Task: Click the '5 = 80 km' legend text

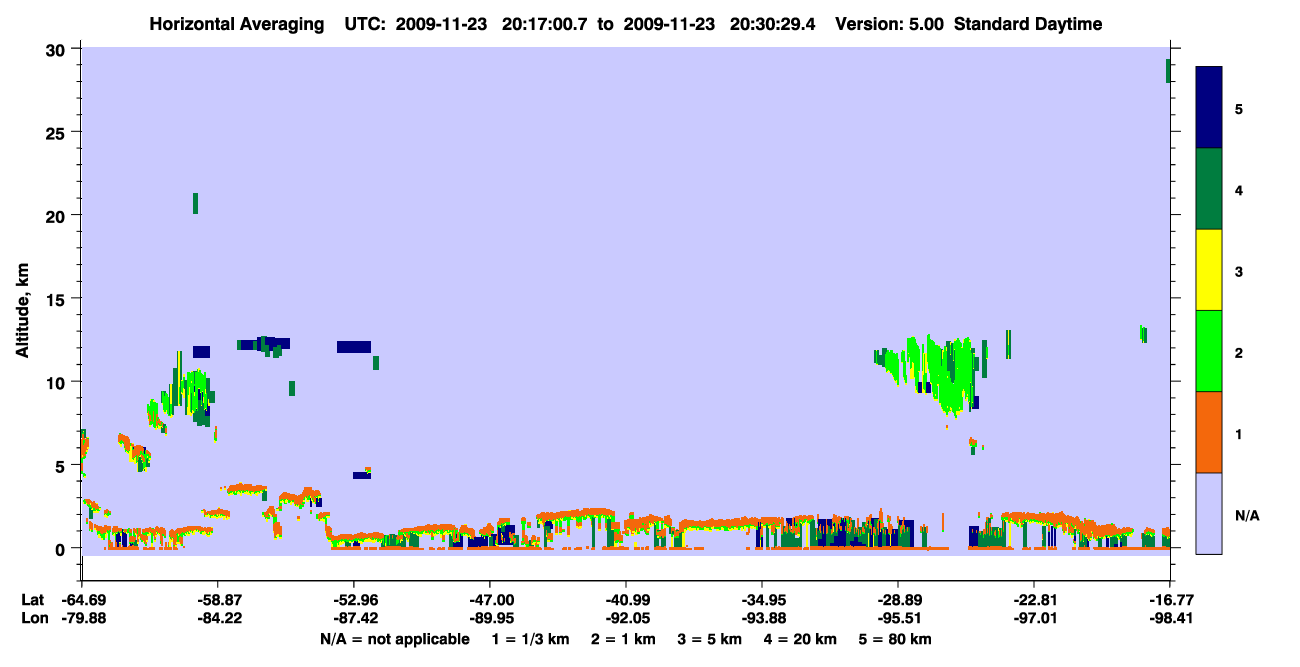Action: pos(896,639)
